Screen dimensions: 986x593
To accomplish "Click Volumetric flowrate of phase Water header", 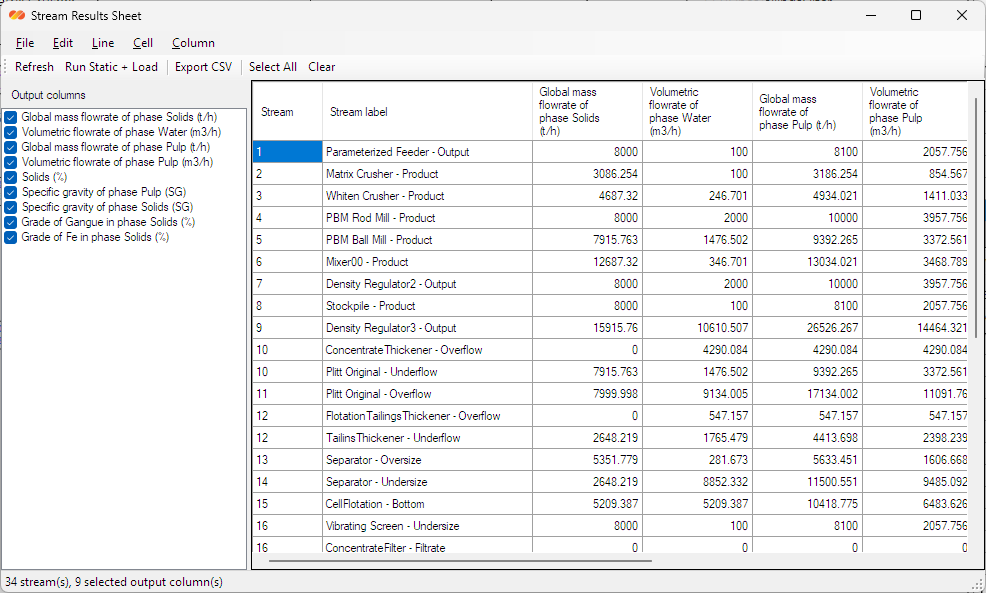I will (x=697, y=111).
